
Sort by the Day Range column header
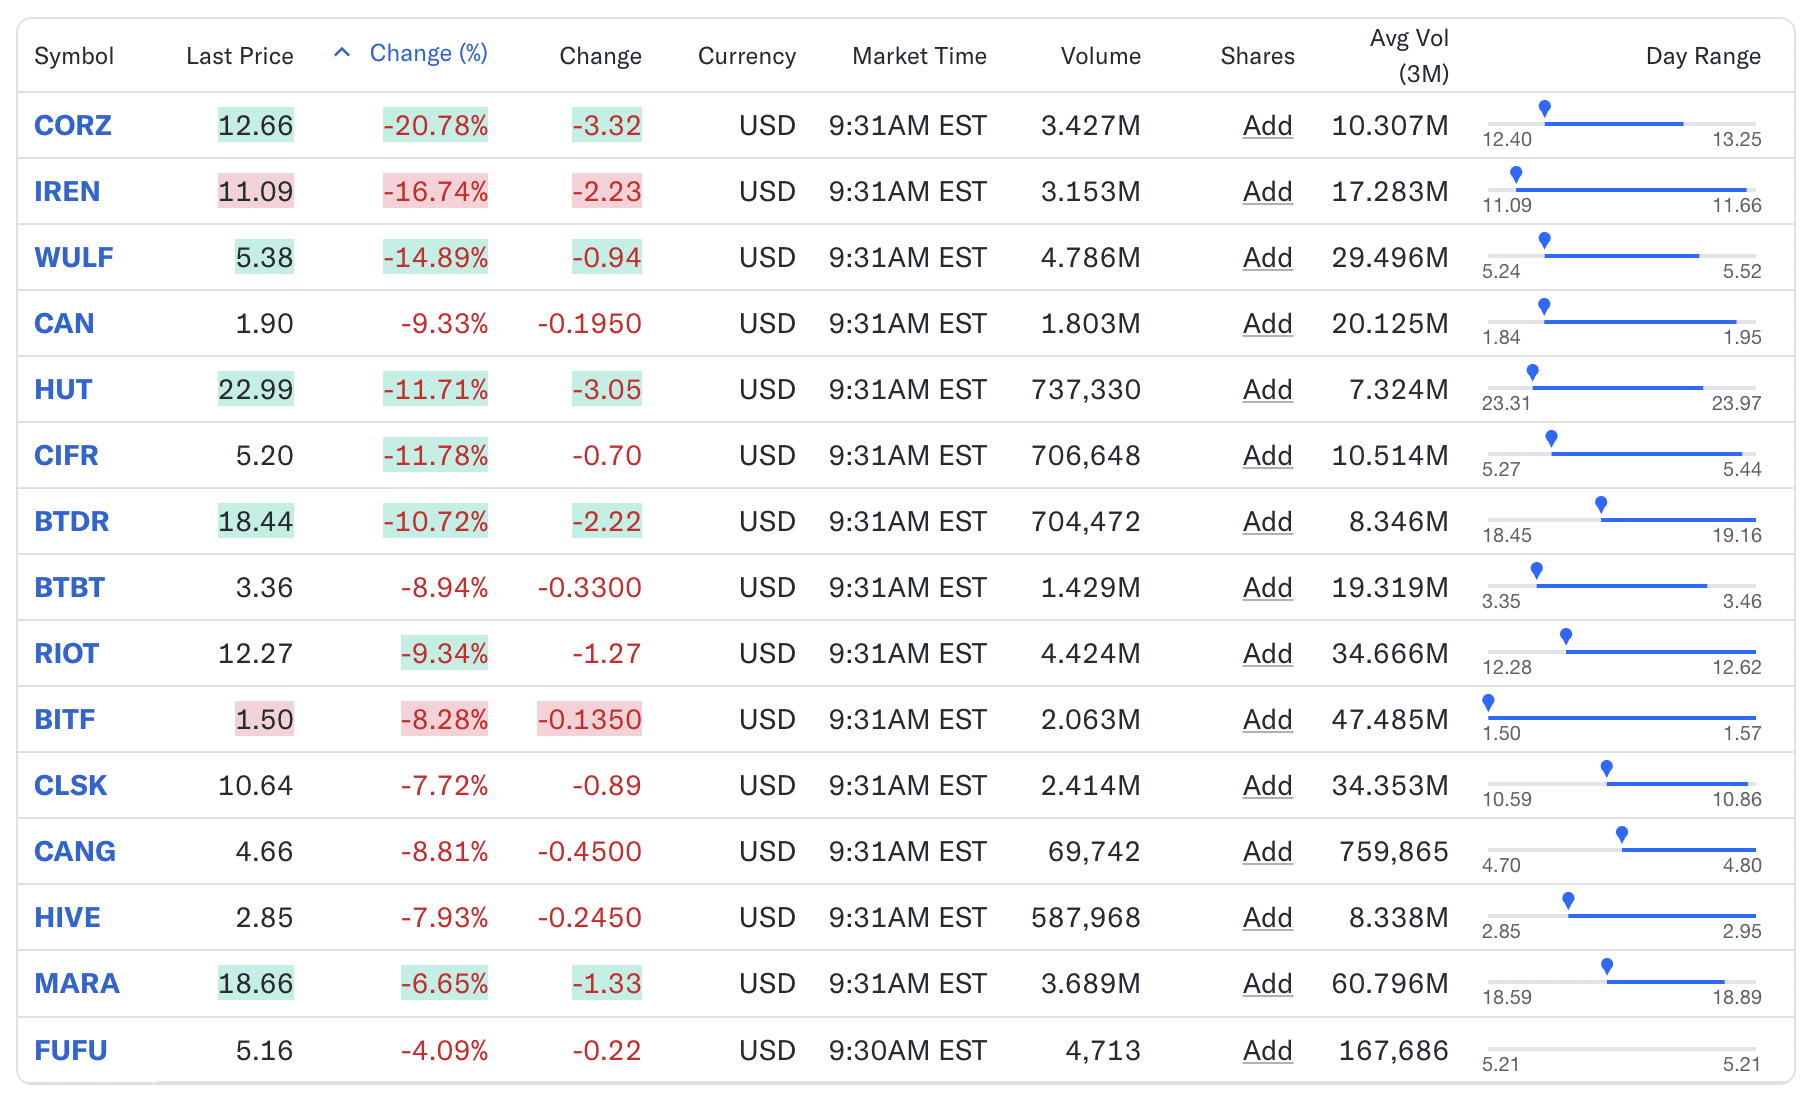coord(1704,56)
